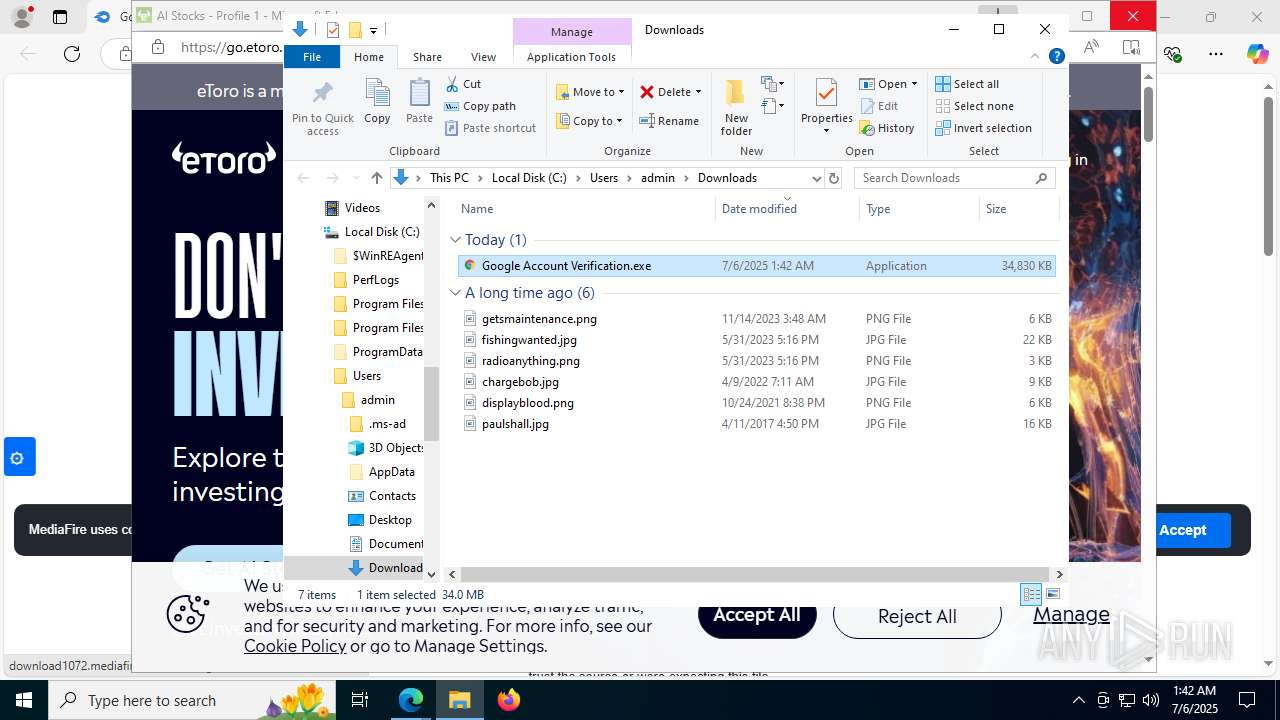Open the File menu tab
The height and width of the screenshot is (720, 1280).
[x=312, y=57]
